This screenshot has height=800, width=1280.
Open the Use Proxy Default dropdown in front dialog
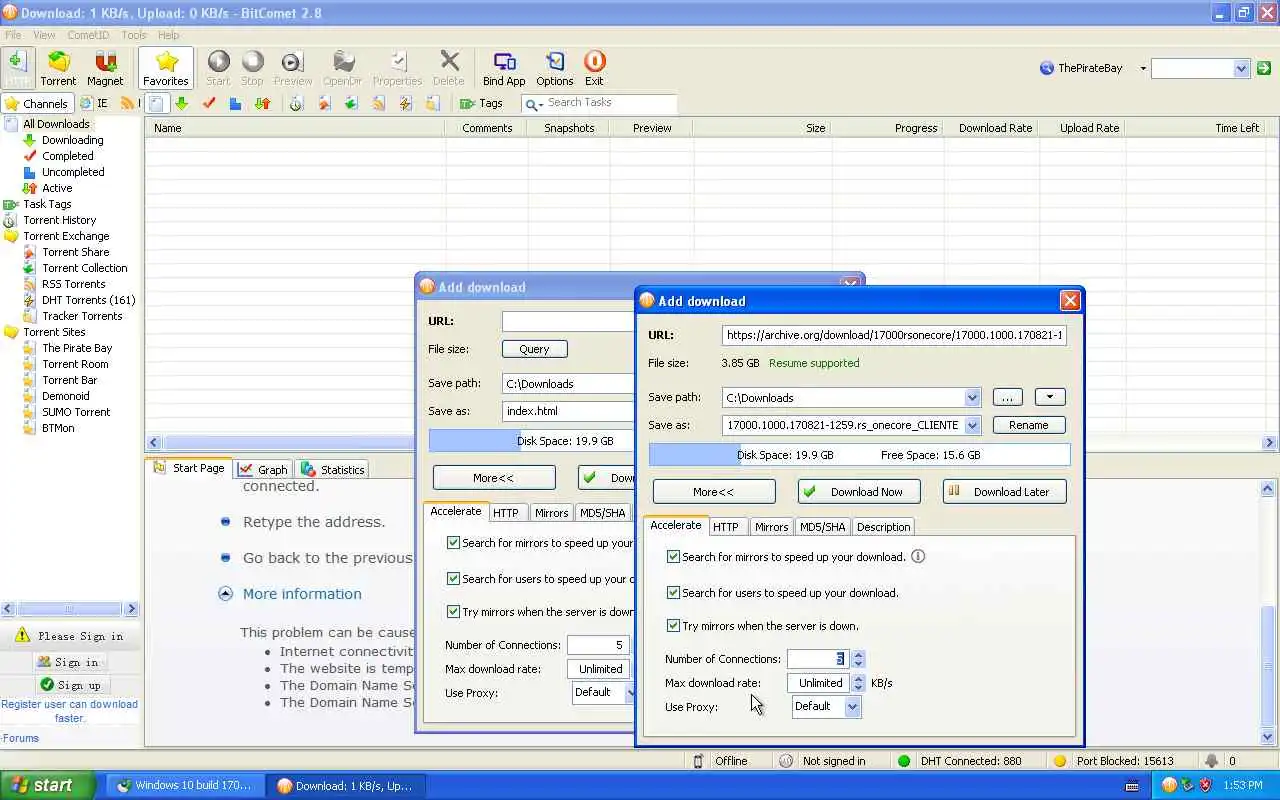point(852,707)
